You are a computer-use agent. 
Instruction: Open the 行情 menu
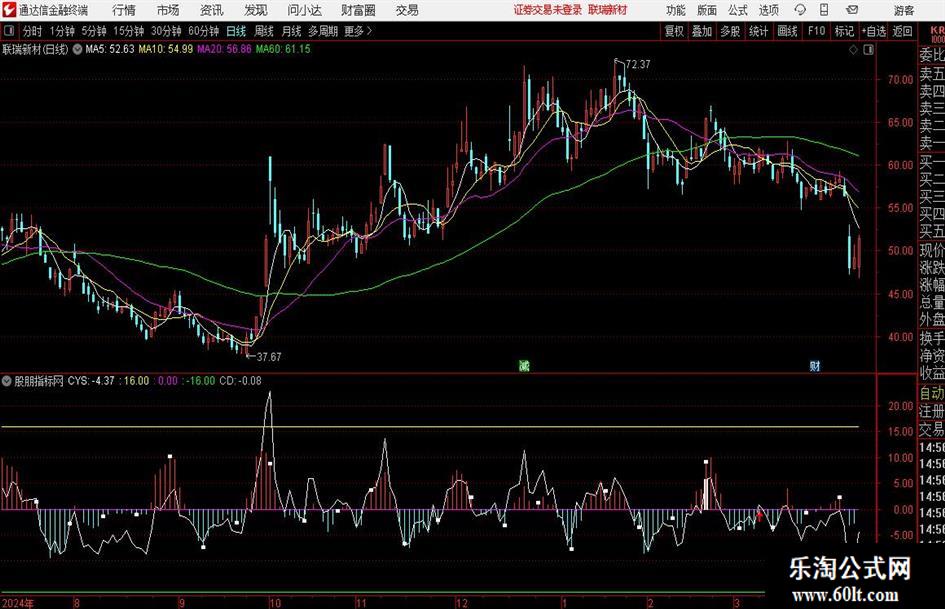point(124,10)
